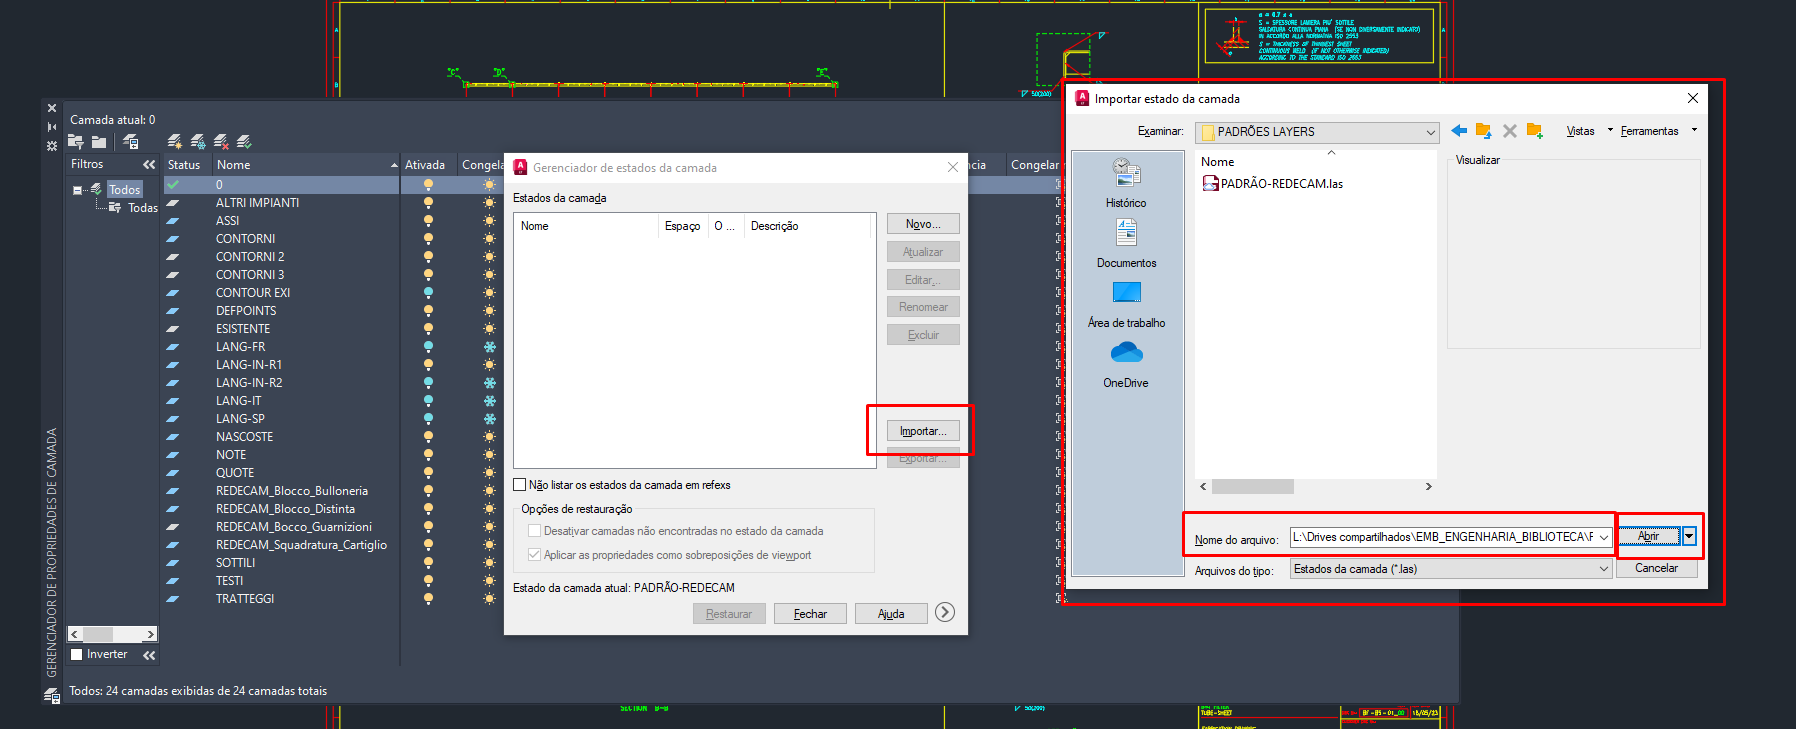Open the Layer States Manager toolbar icon
Image resolution: width=1796 pixels, height=729 pixels.
coord(130,142)
